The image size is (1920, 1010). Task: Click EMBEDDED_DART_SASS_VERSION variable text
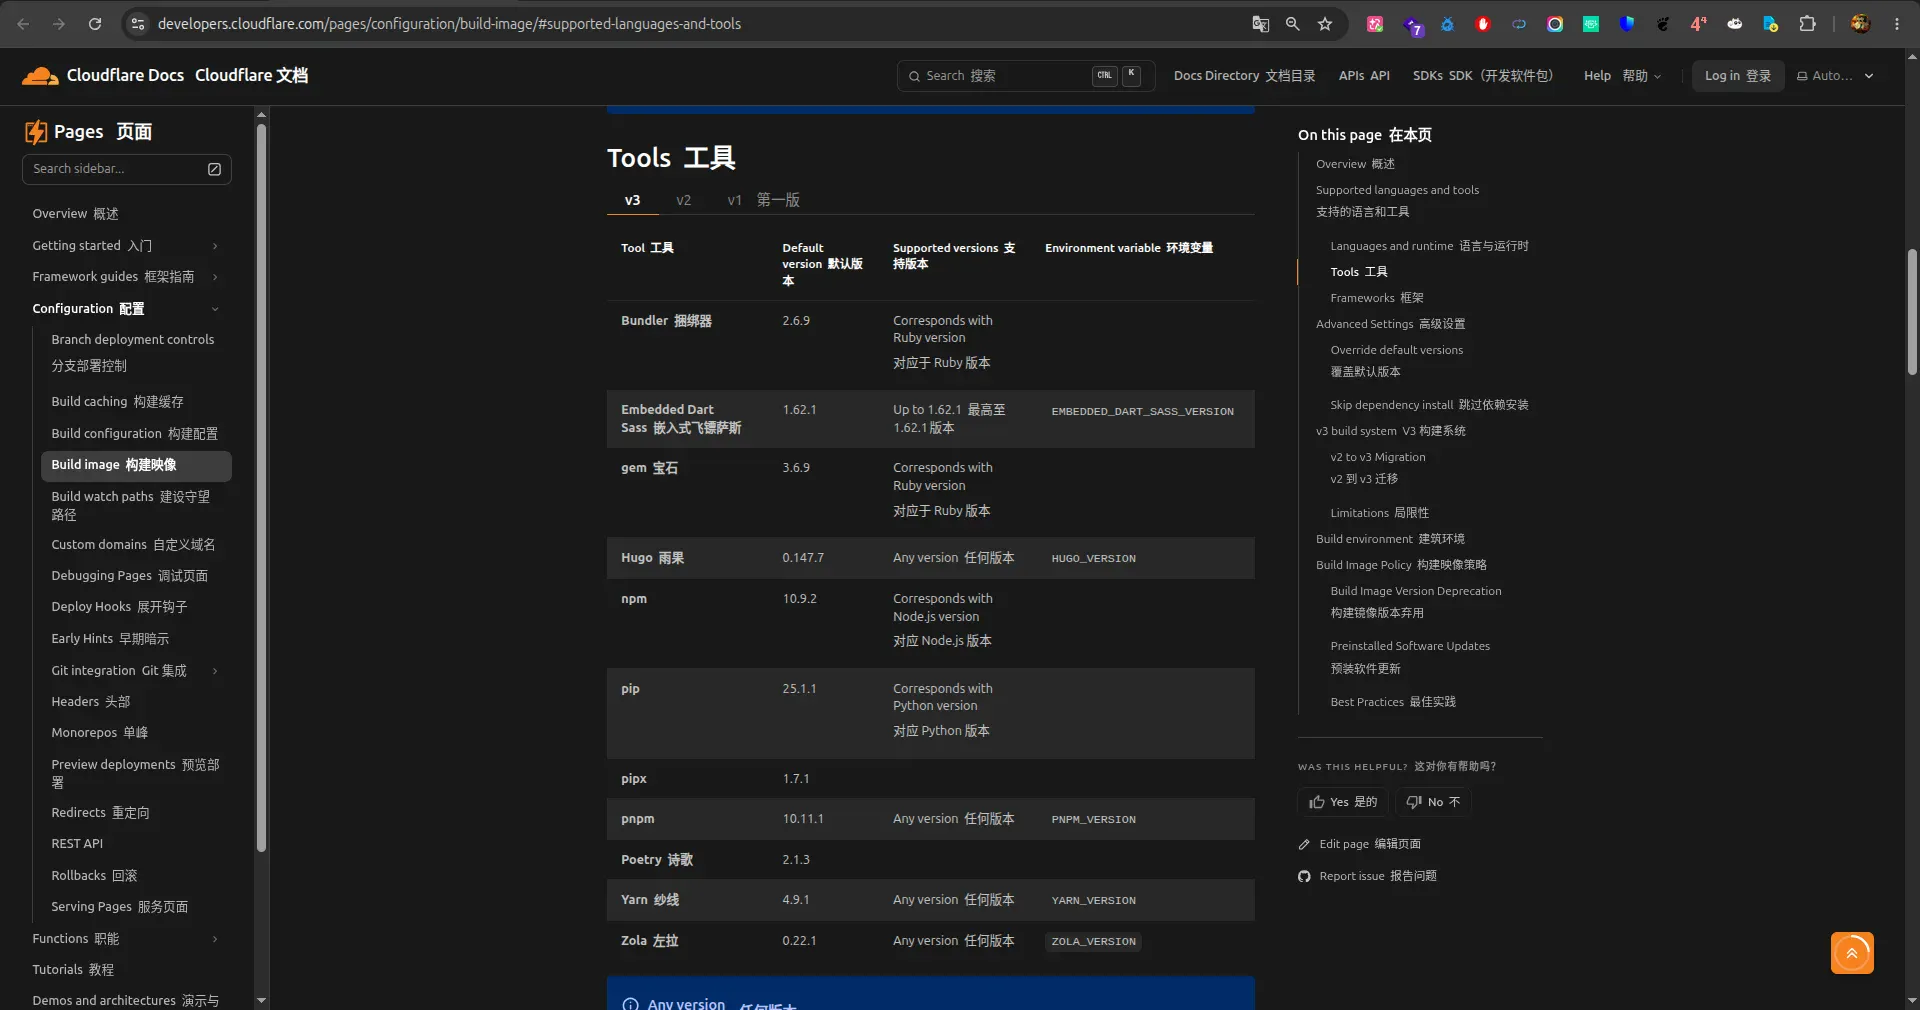pyautogui.click(x=1142, y=412)
